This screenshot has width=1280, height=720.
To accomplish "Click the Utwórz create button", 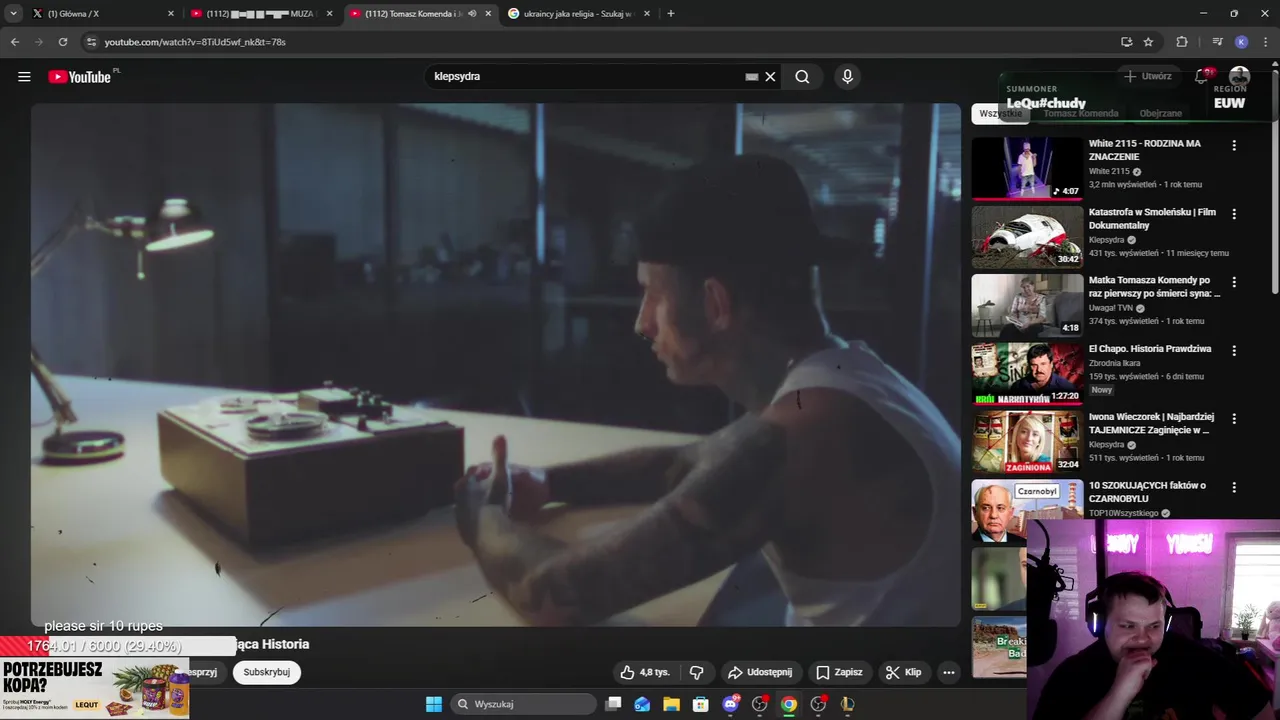I will click(x=1147, y=76).
